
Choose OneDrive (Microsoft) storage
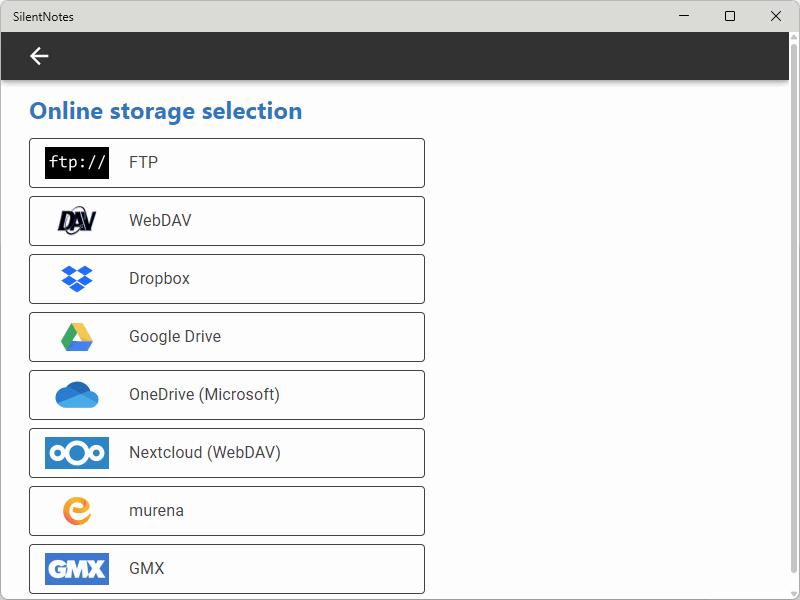point(204,395)
